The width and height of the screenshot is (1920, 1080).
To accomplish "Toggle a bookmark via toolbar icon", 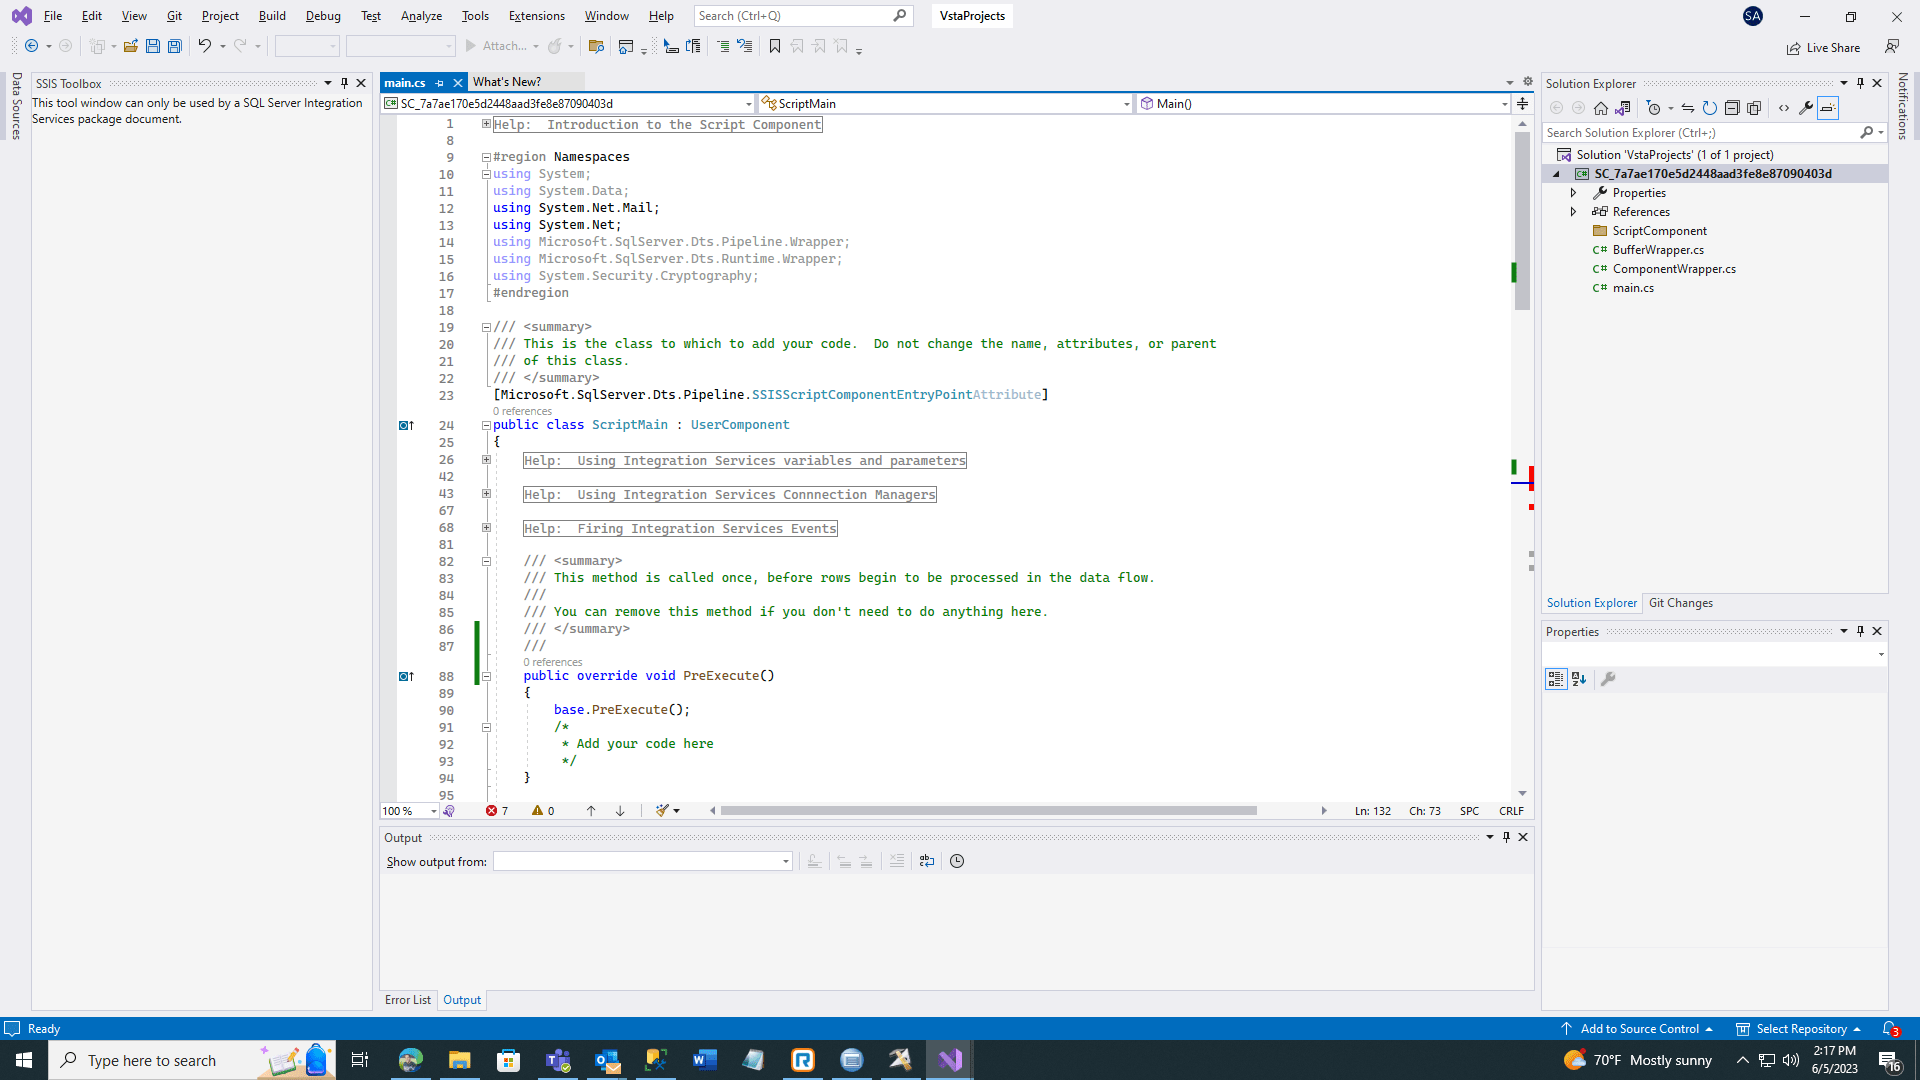I will point(774,46).
